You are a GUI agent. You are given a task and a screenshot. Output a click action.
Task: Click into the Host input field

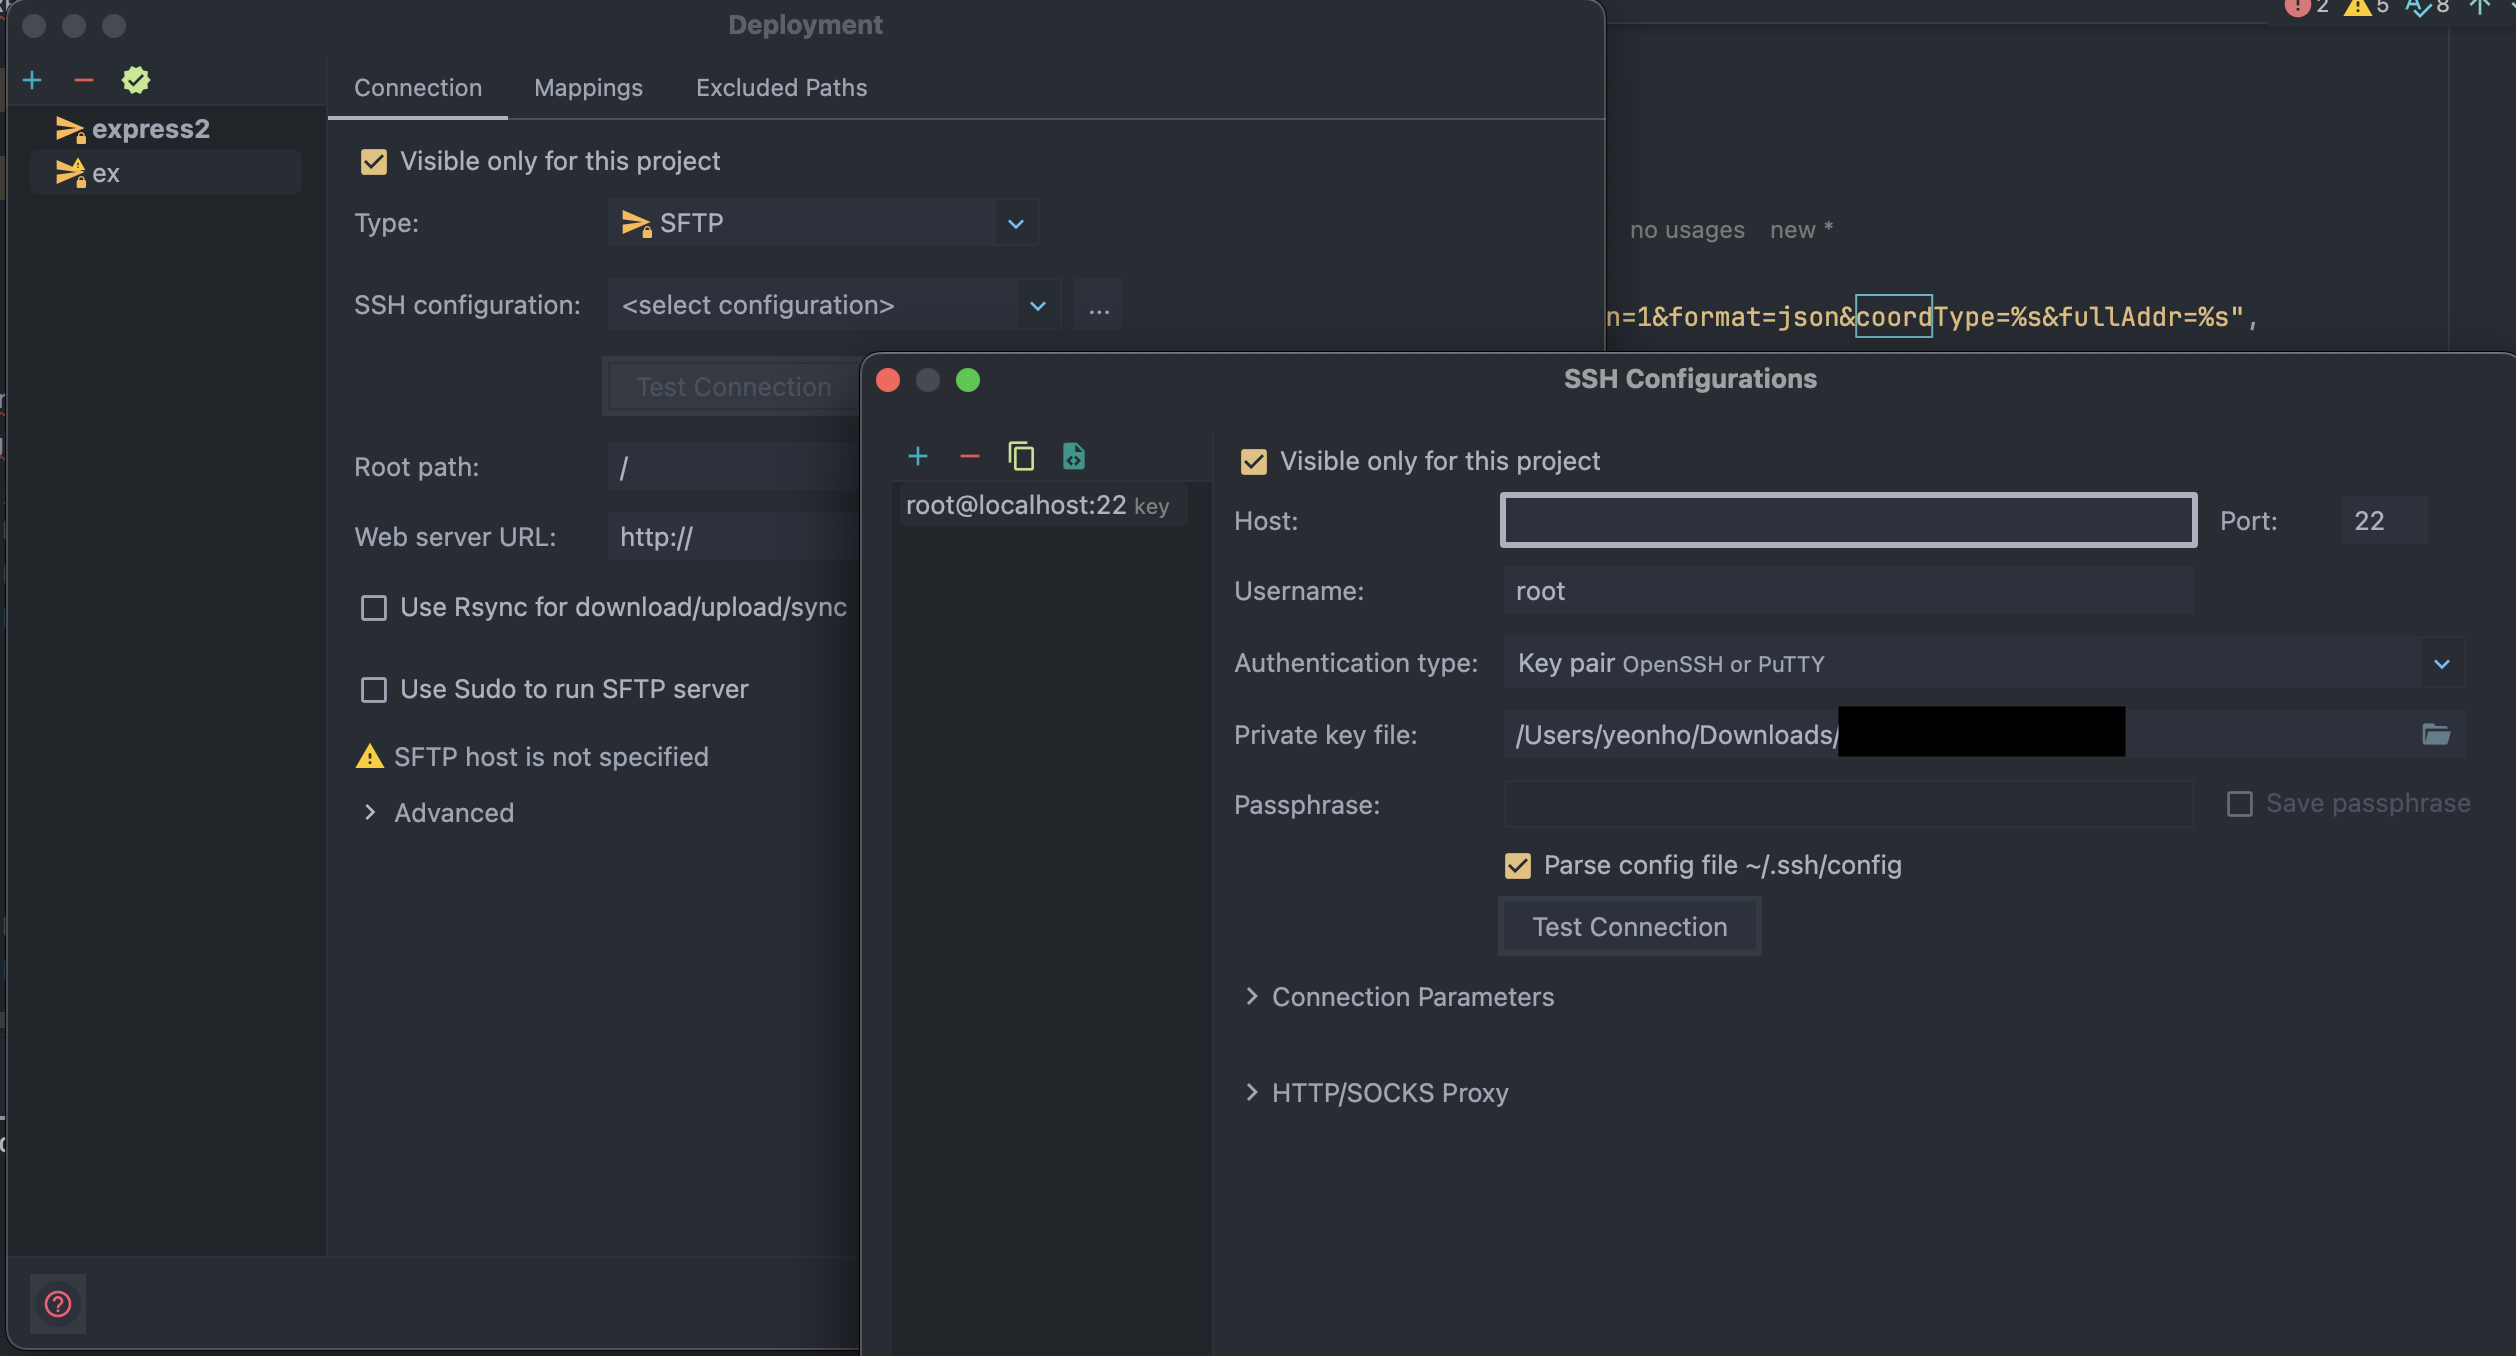tap(1847, 521)
